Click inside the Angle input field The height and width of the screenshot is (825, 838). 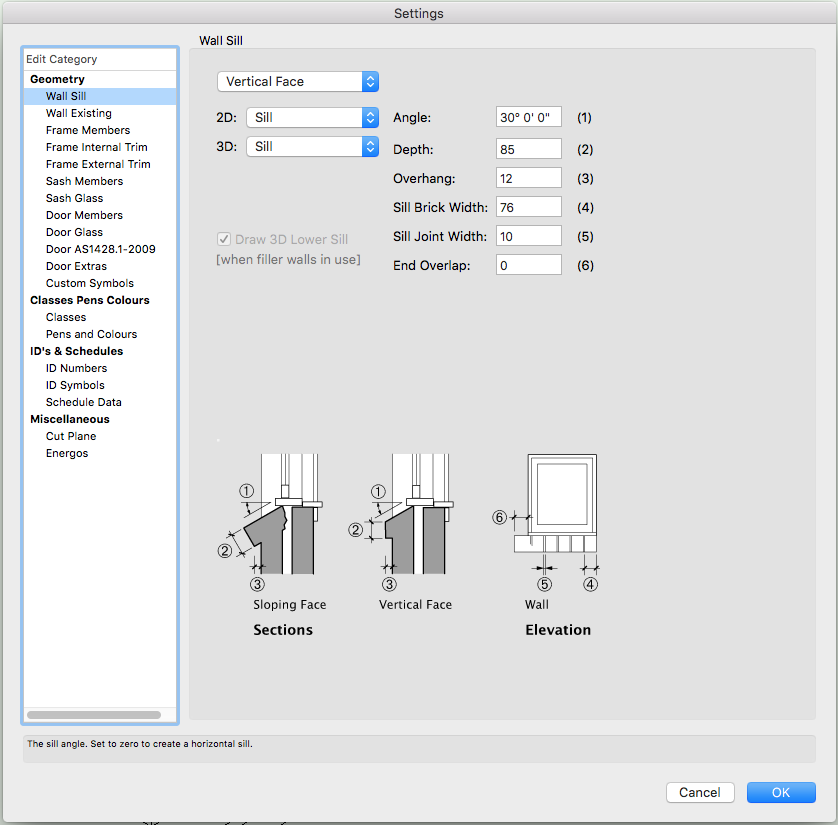pos(528,116)
